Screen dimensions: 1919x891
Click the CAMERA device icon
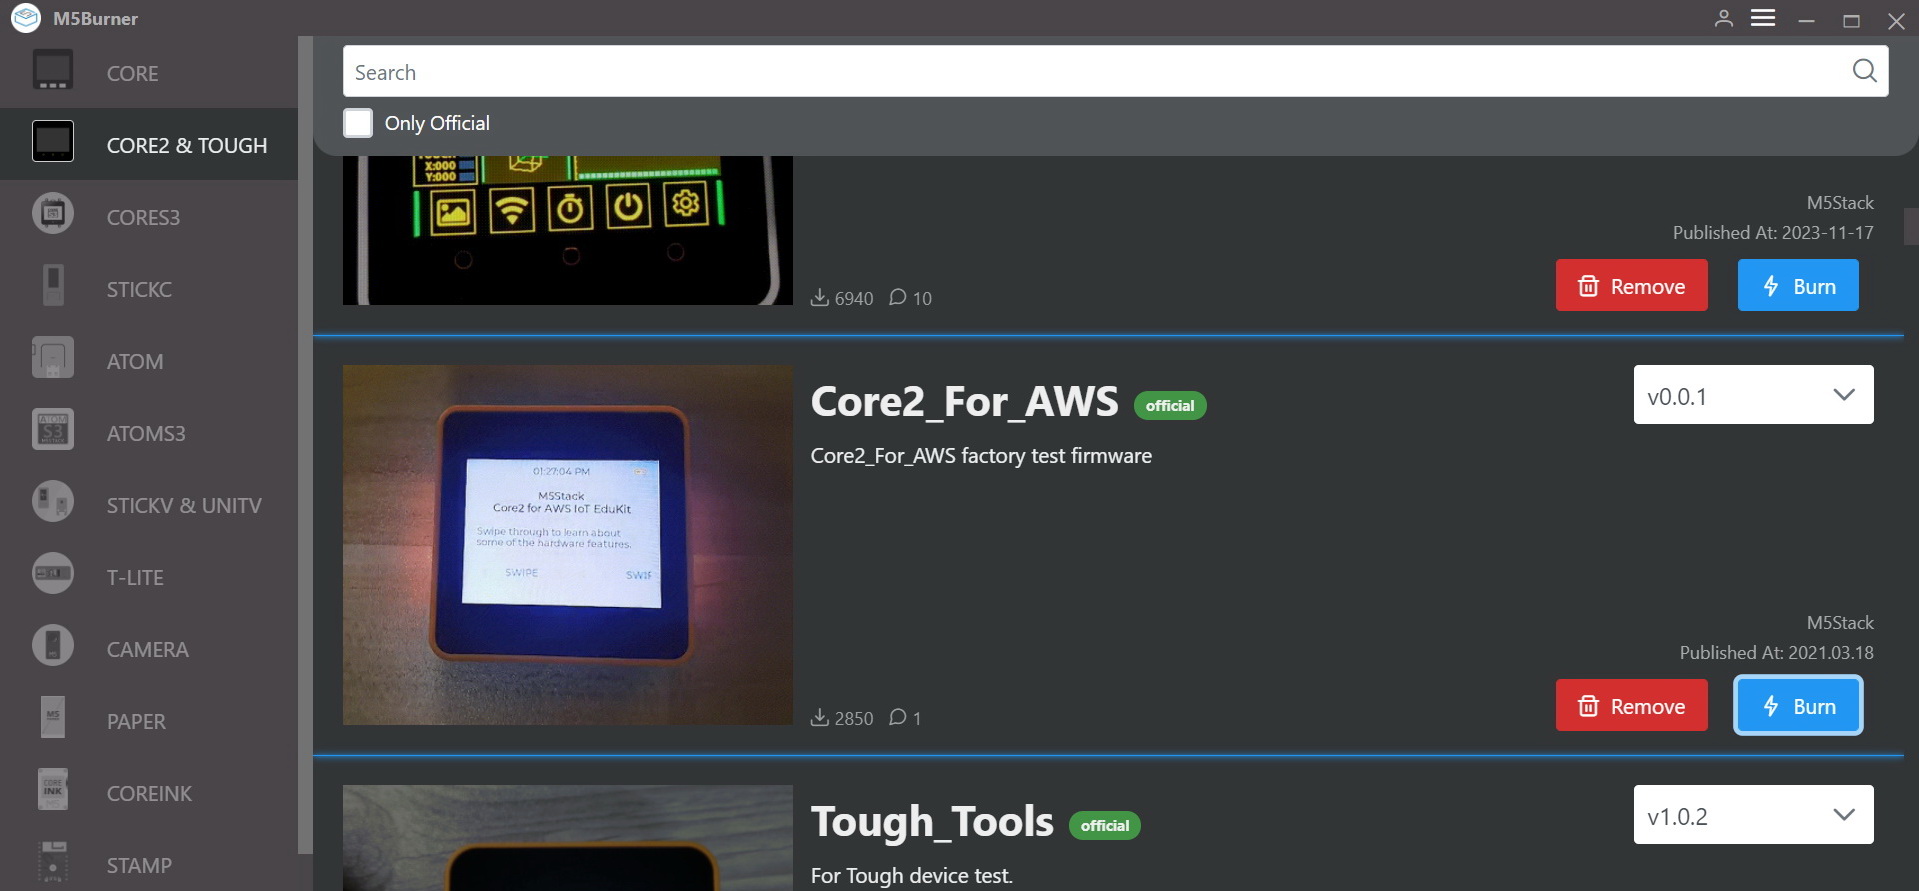[x=53, y=647]
